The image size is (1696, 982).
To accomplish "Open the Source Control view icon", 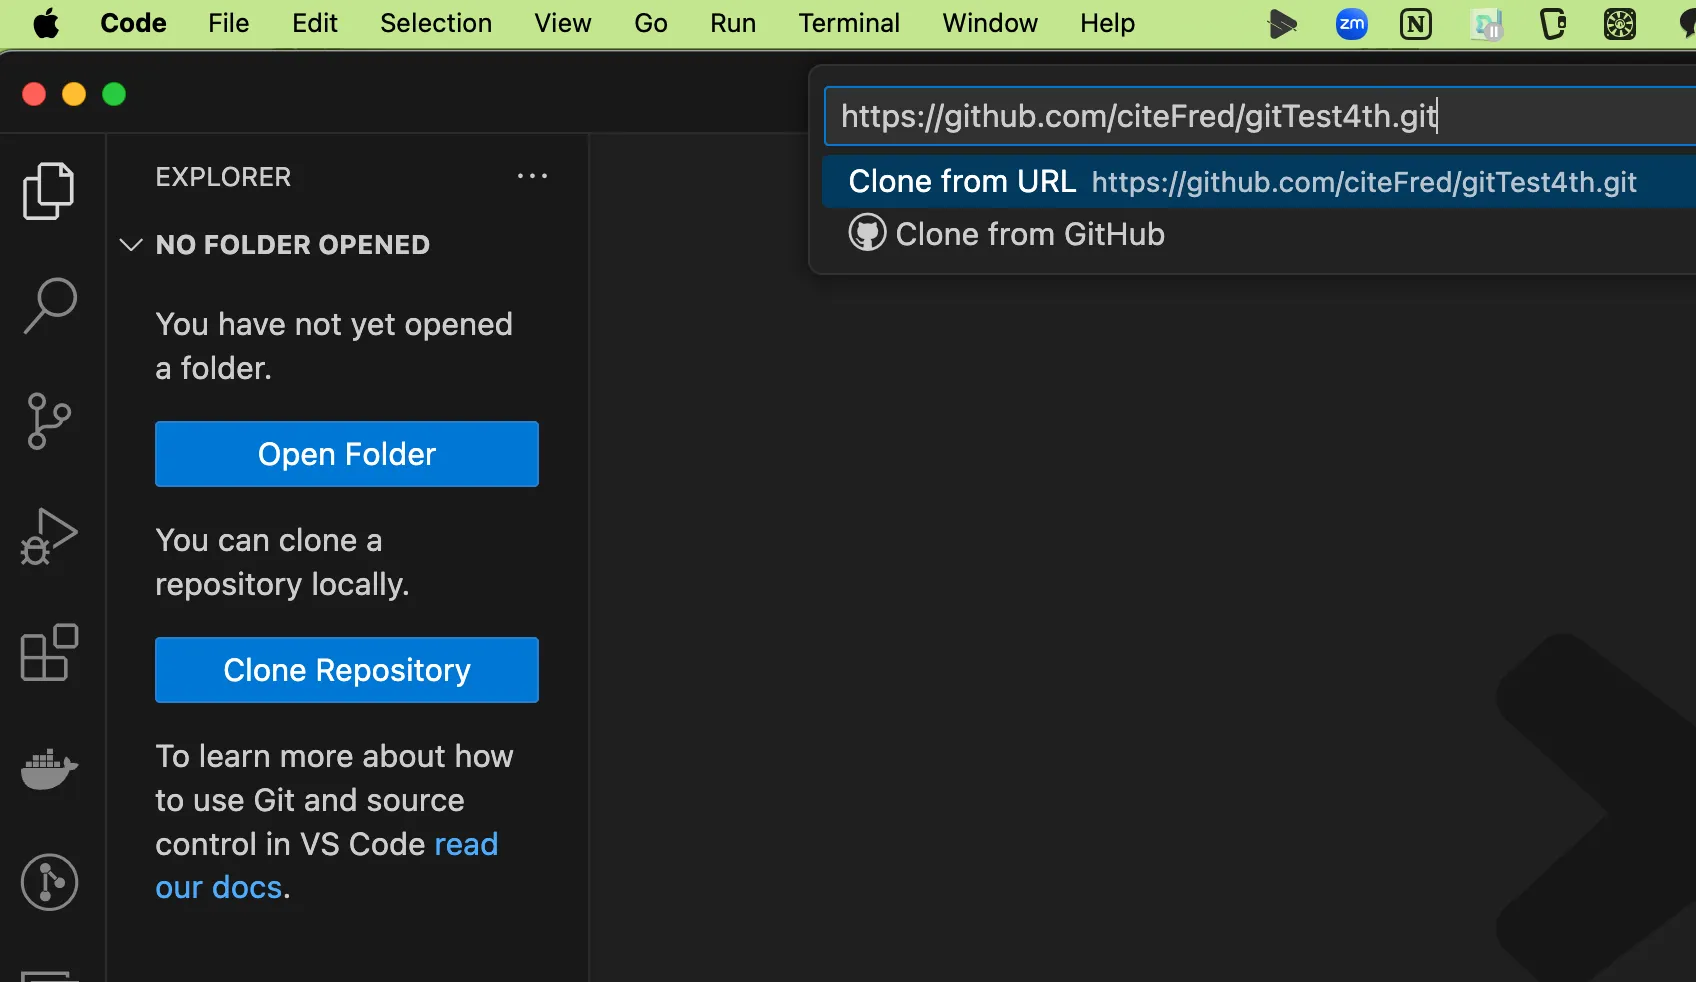I will point(48,421).
